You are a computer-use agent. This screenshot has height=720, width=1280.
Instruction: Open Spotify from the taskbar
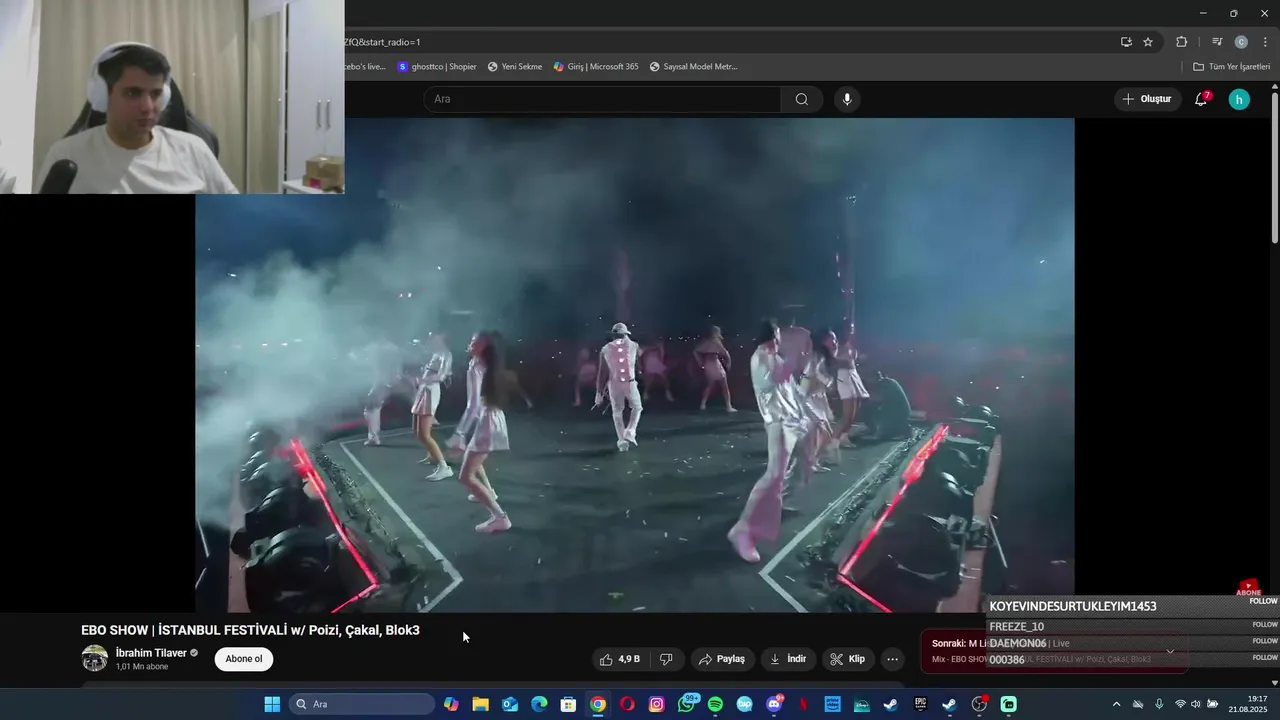tap(715, 704)
